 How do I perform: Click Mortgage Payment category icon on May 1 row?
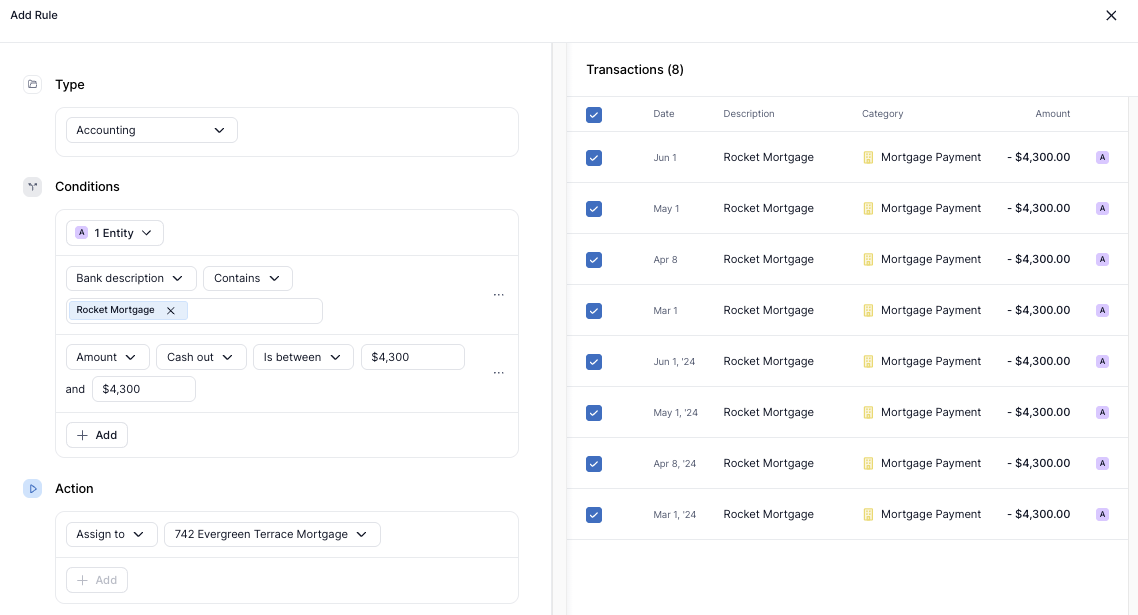868,208
